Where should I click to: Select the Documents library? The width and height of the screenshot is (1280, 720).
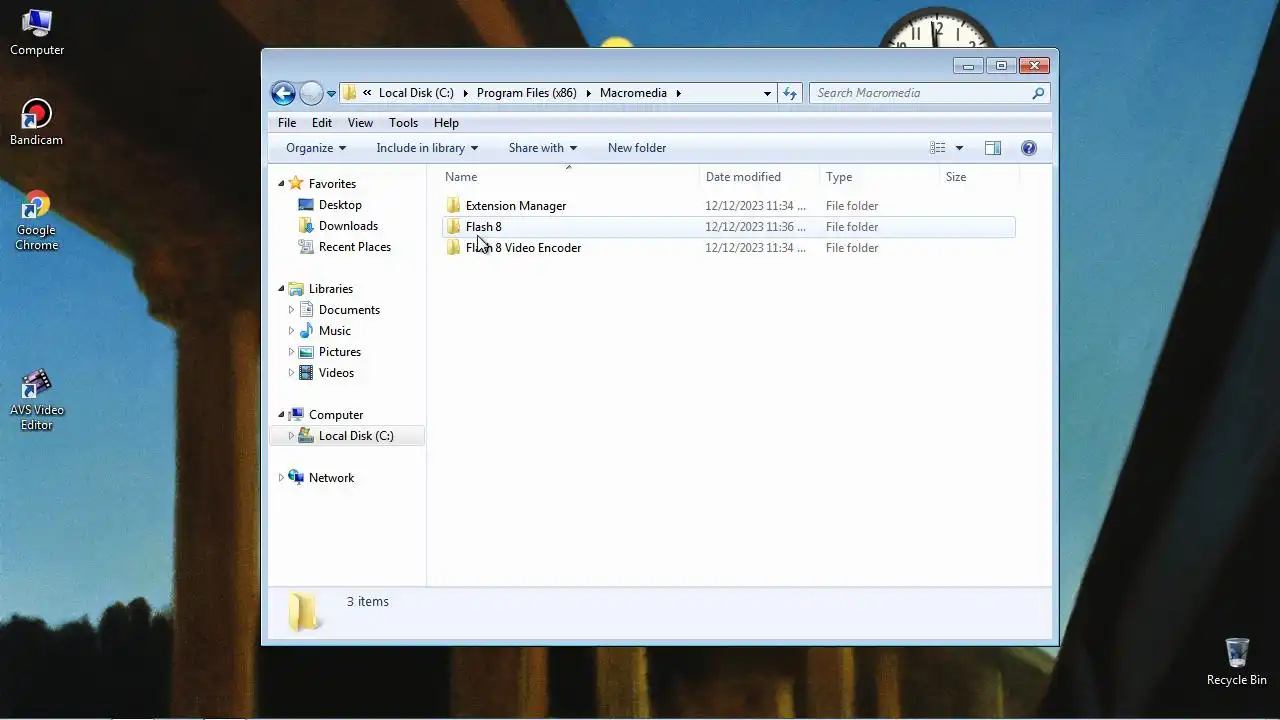[x=349, y=310]
